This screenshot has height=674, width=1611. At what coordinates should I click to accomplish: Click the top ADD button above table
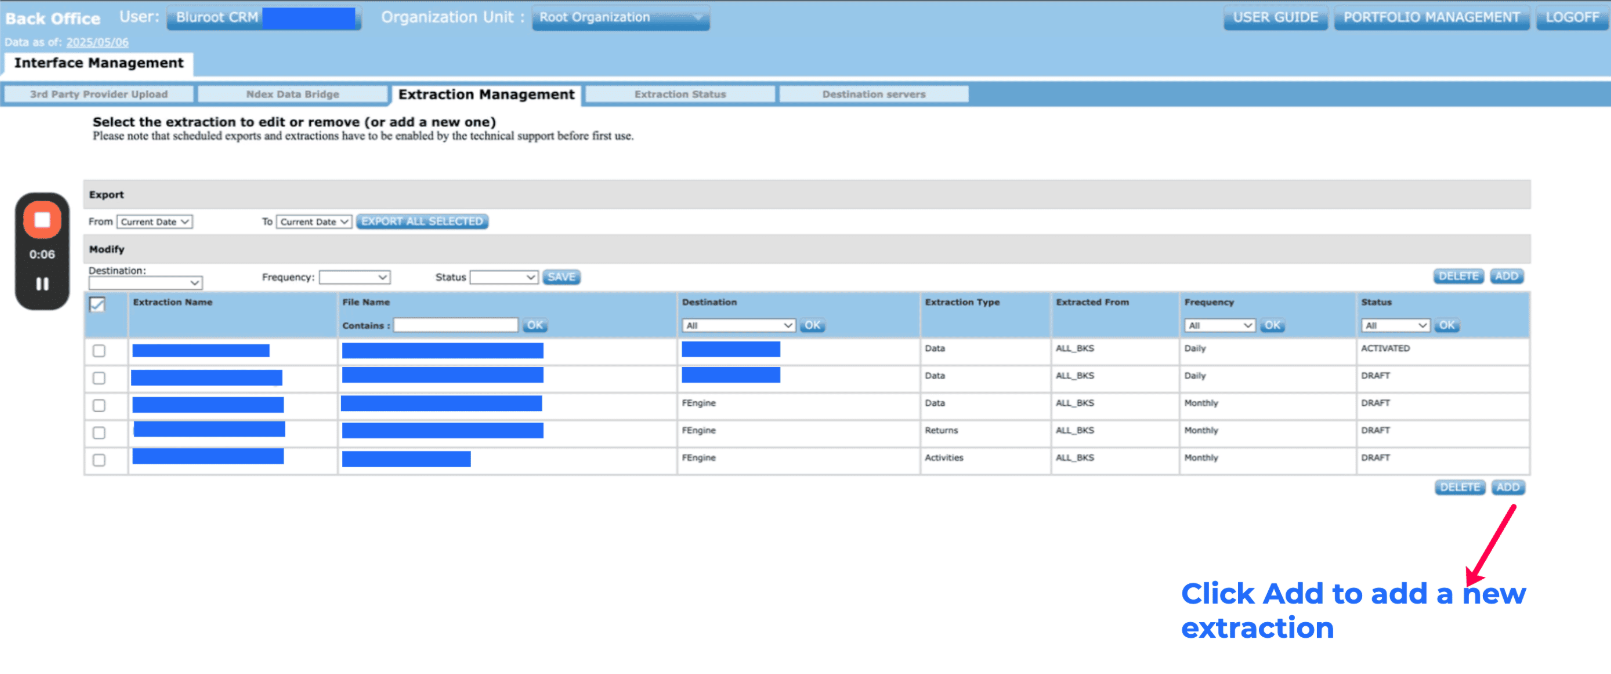(x=1507, y=276)
